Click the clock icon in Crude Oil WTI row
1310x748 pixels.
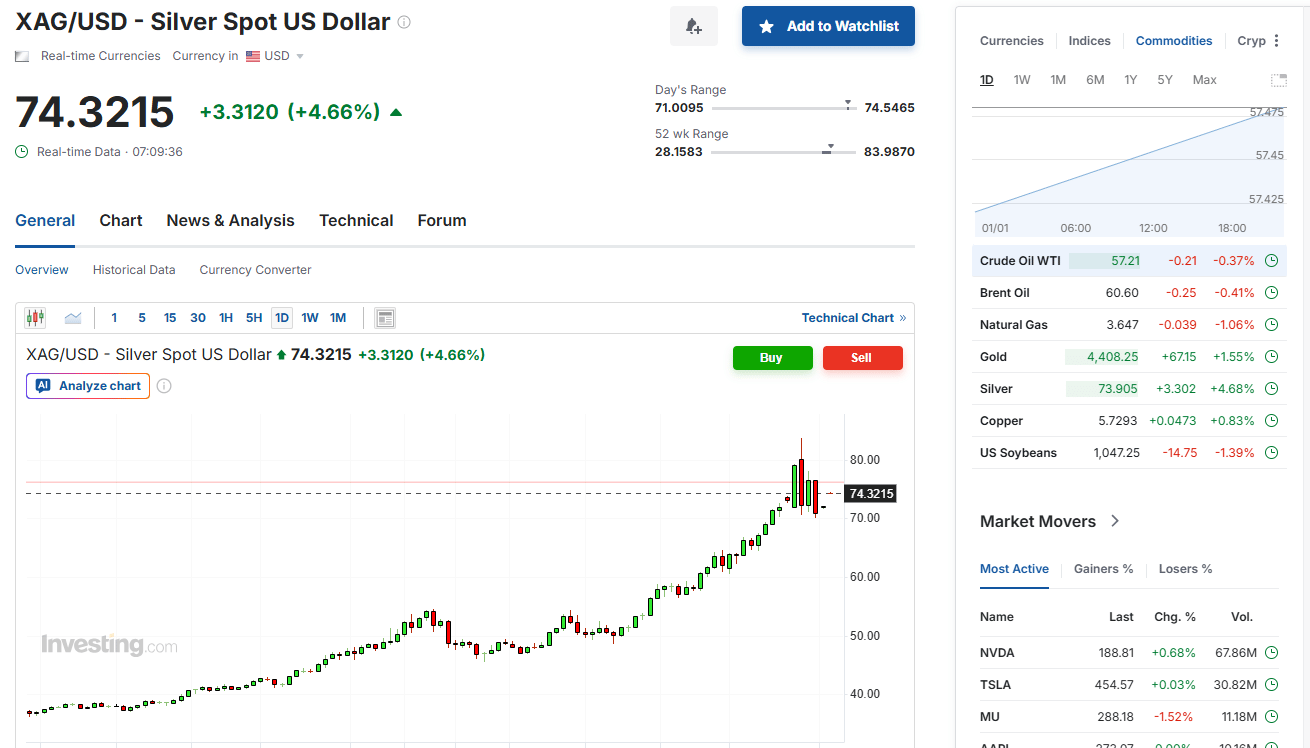click(x=1272, y=261)
